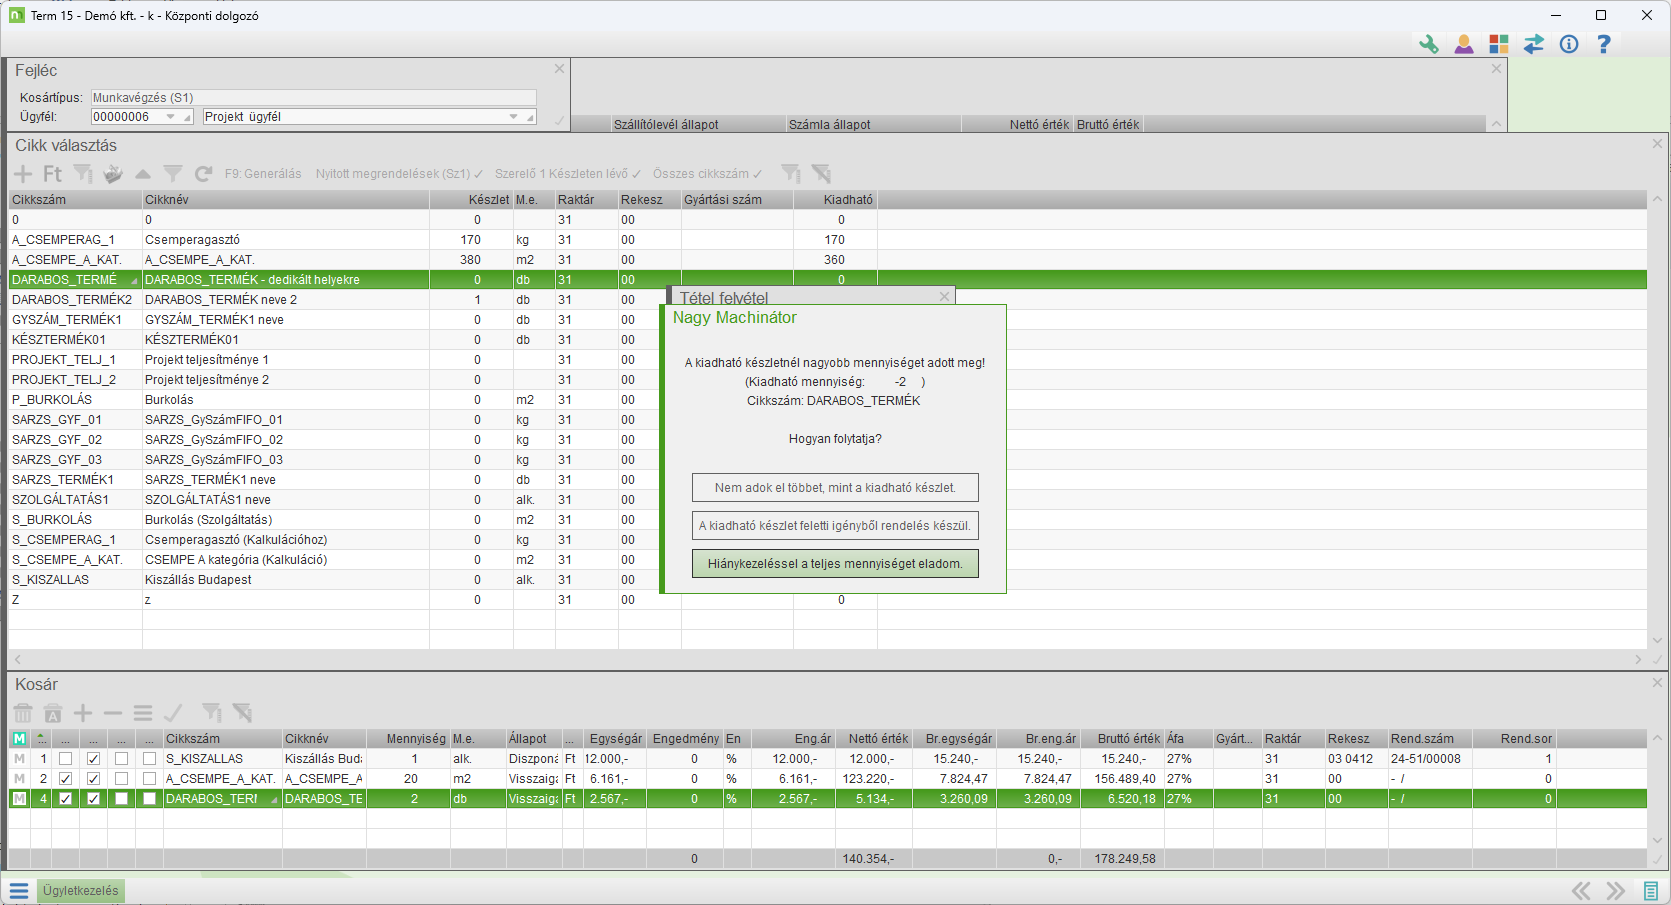The width and height of the screenshot is (1671, 905).
Task: Open the circled info icon
Action: [1569, 44]
